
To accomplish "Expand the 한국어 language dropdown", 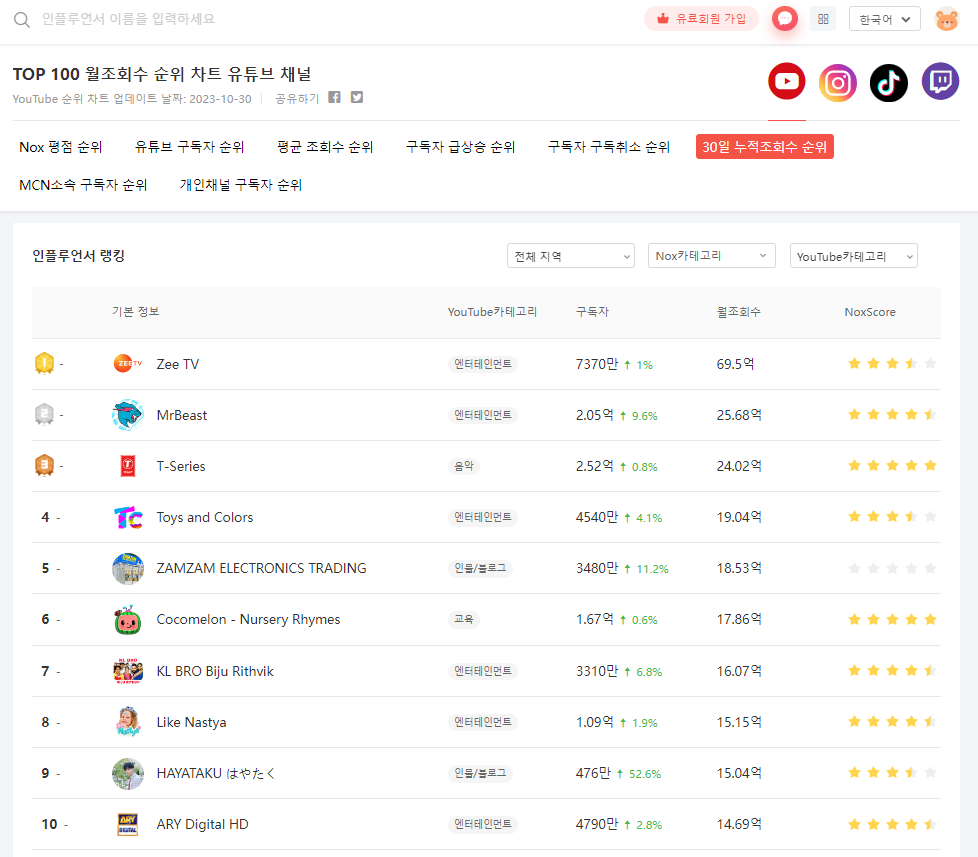I will [884, 19].
